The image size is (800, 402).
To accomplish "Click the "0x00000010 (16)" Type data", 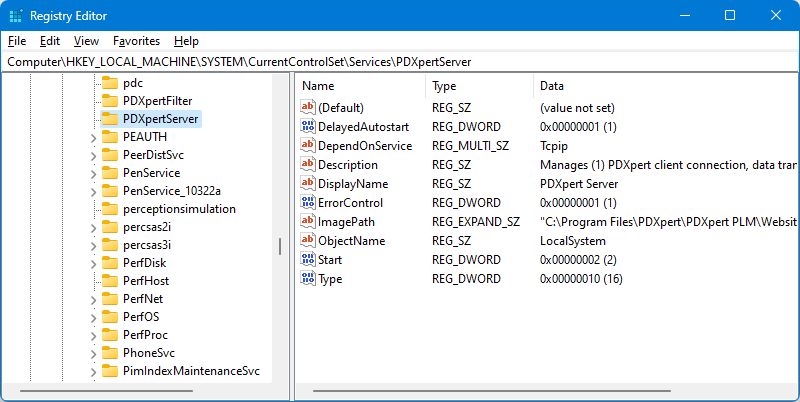I will click(581, 279).
